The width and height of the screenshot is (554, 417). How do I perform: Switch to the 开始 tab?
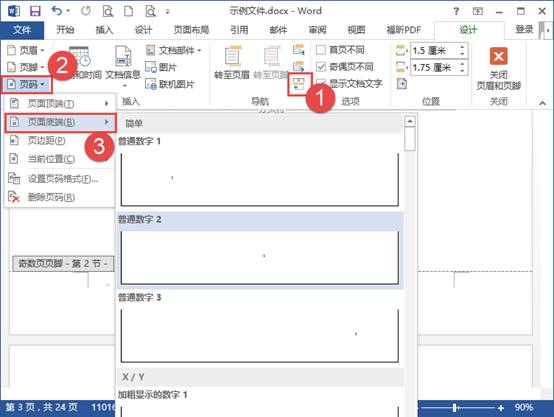click(65, 30)
